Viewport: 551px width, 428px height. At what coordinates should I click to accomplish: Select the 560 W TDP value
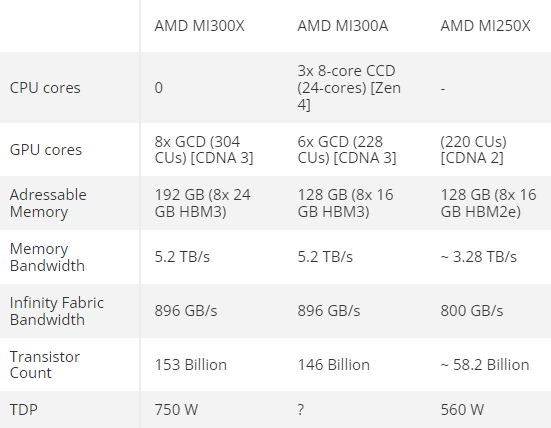pyautogui.click(x=462, y=410)
